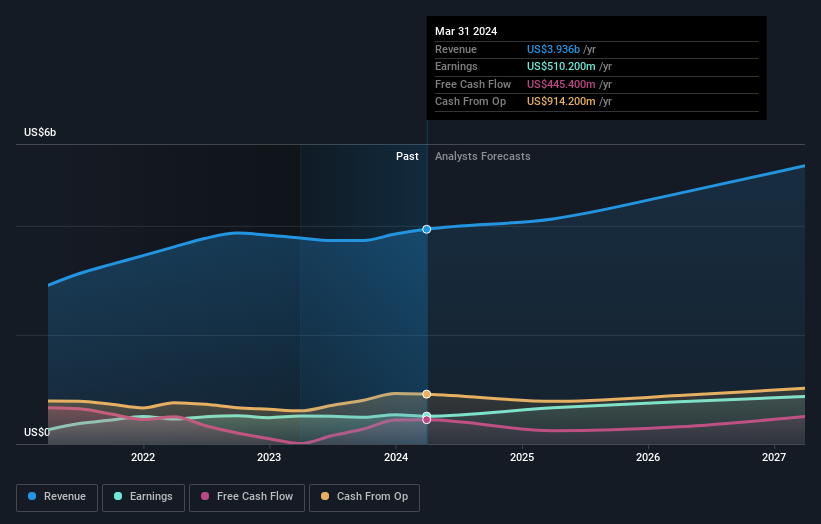Screen dimensions: 821x524
Task: Toggle the Revenue legend button
Action: [x=57, y=497]
